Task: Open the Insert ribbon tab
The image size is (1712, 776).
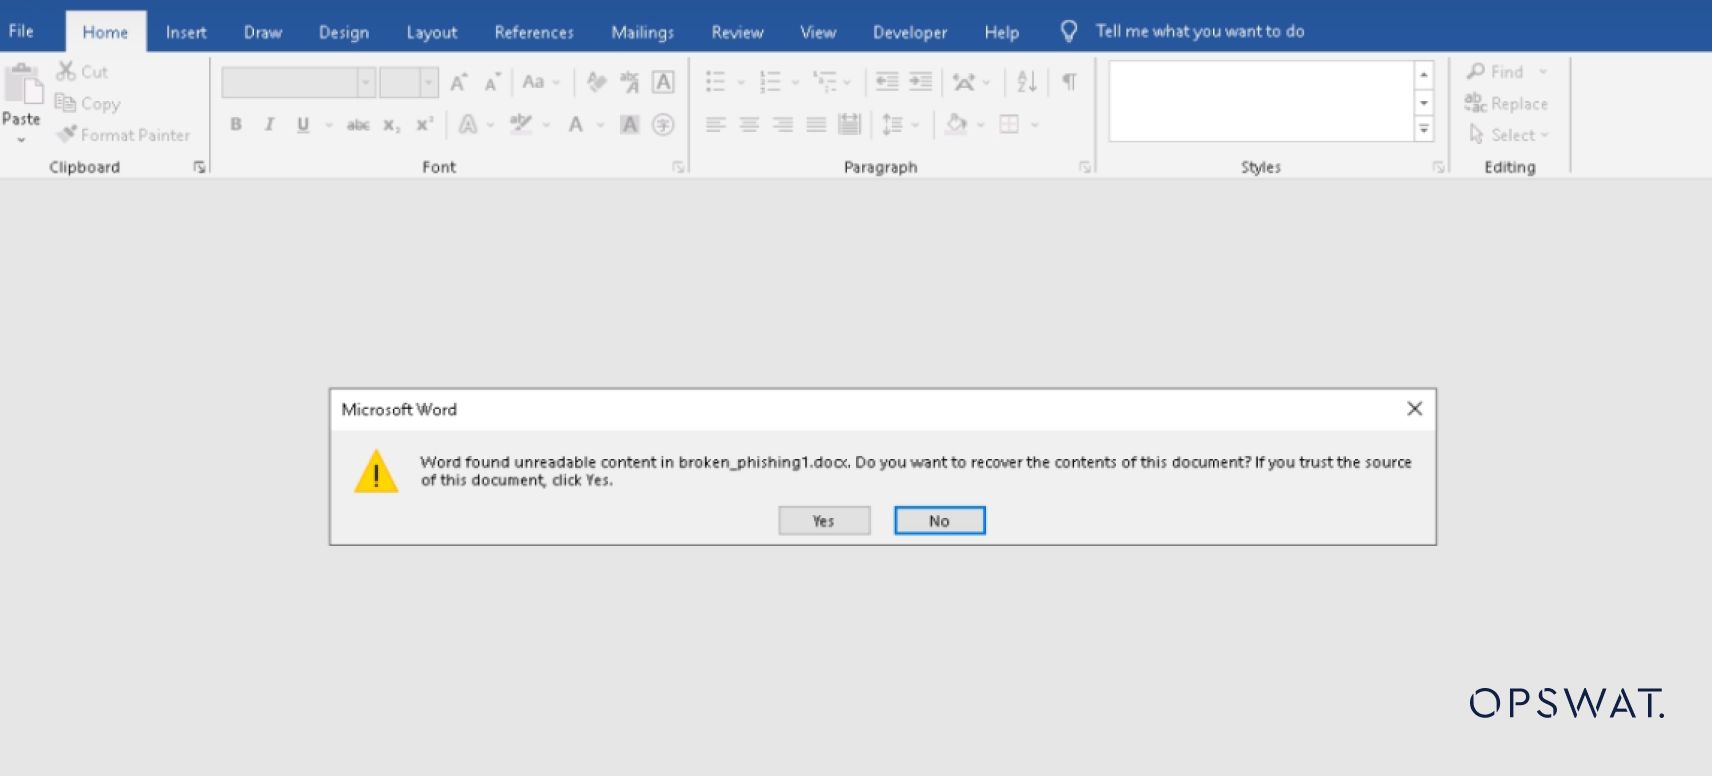Action: (x=186, y=32)
